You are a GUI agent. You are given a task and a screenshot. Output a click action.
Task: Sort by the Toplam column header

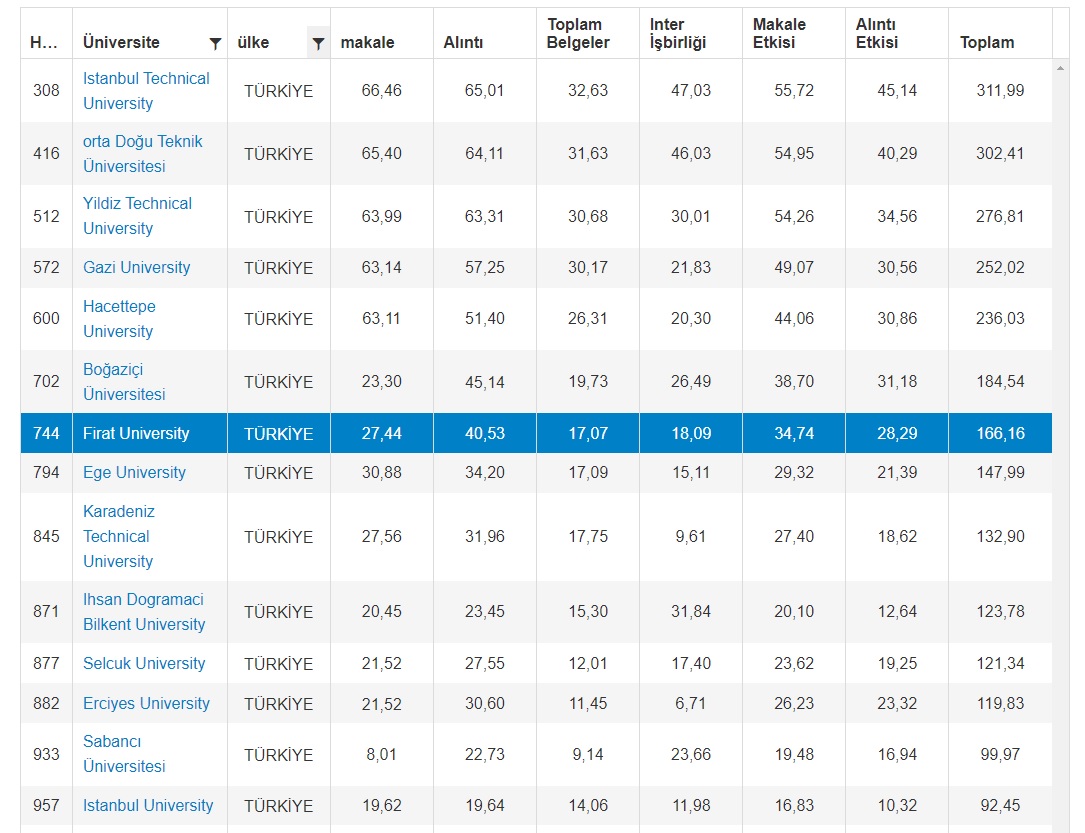pyautogui.click(x=987, y=42)
